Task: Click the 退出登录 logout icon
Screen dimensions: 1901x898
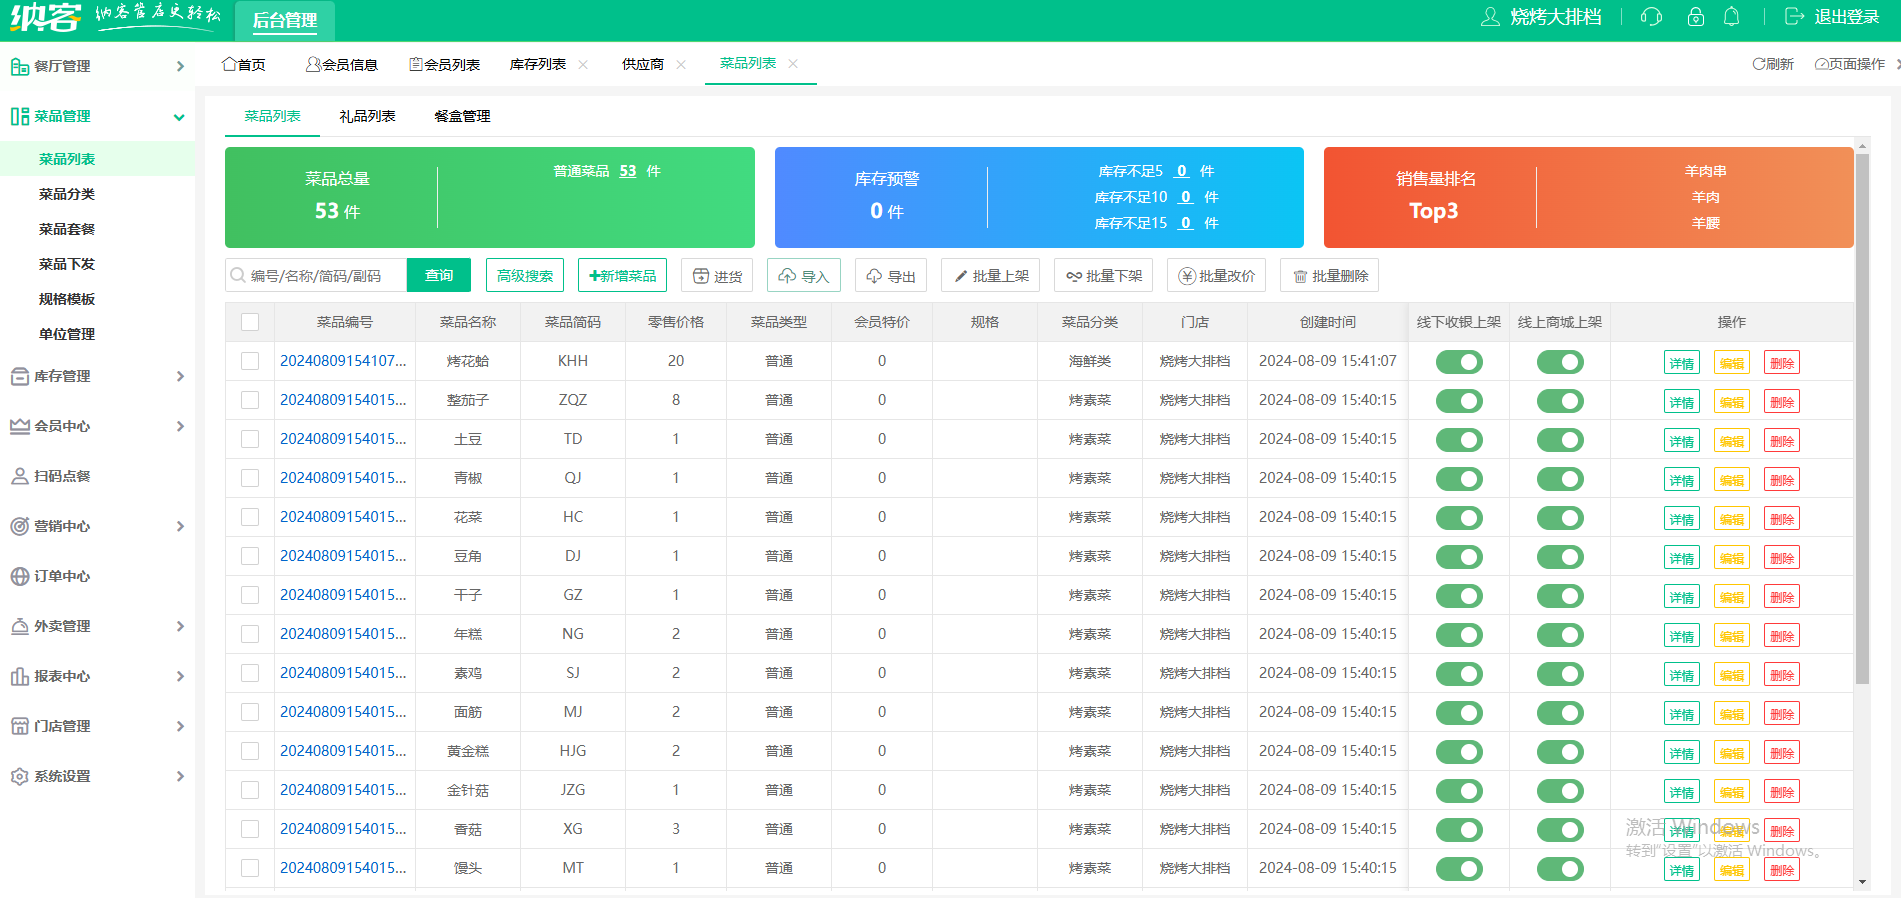Action: pyautogui.click(x=1794, y=17)
